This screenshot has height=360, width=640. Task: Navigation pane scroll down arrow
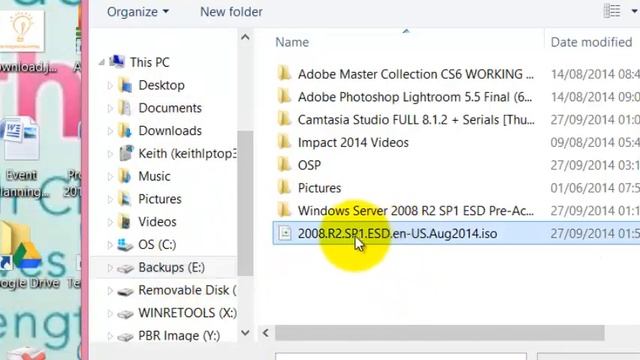coord(245,333)
